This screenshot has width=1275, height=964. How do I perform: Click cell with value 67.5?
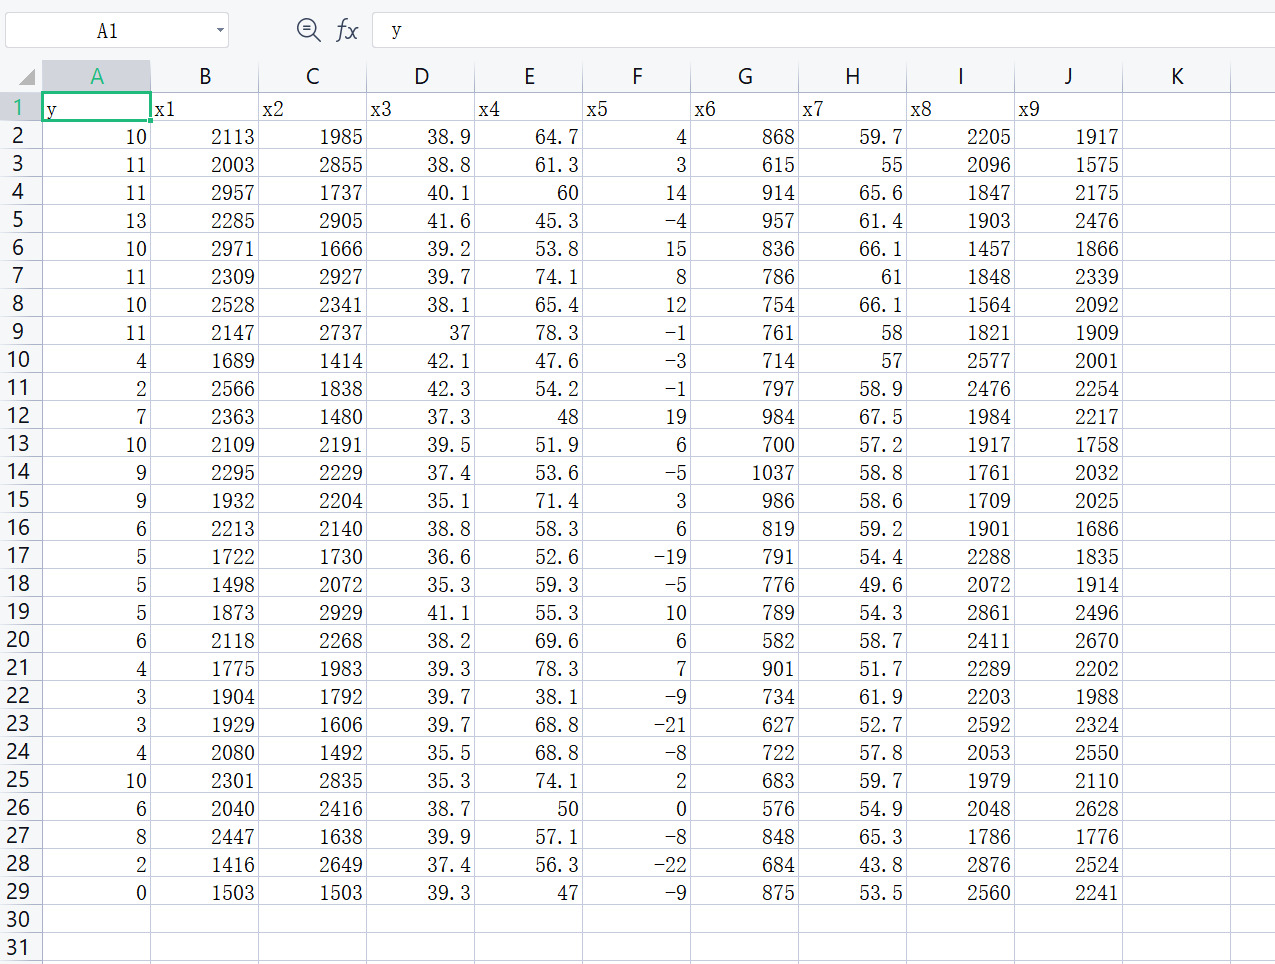[853, 415]
